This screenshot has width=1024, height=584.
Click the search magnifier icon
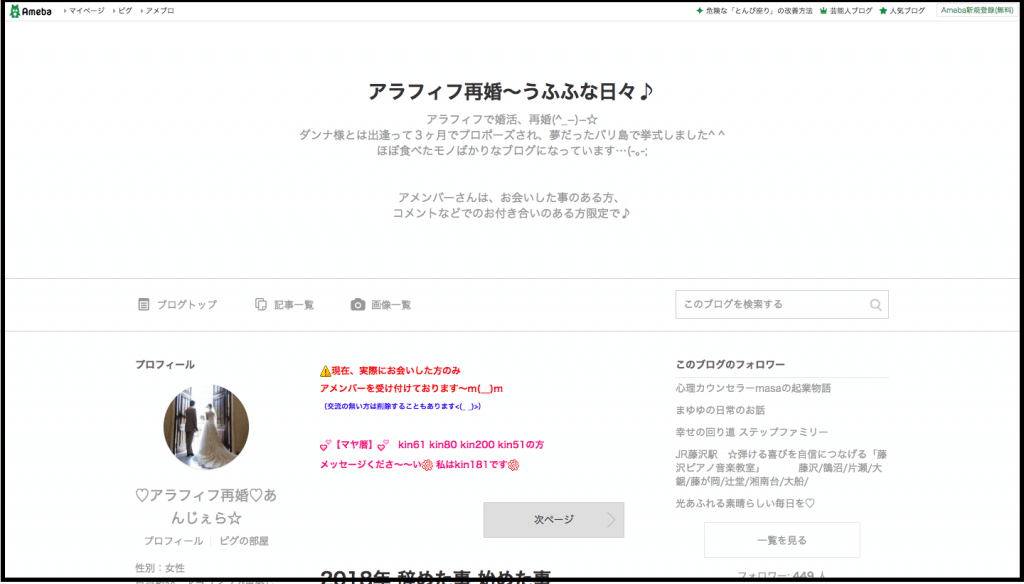[x=875, y=305]
